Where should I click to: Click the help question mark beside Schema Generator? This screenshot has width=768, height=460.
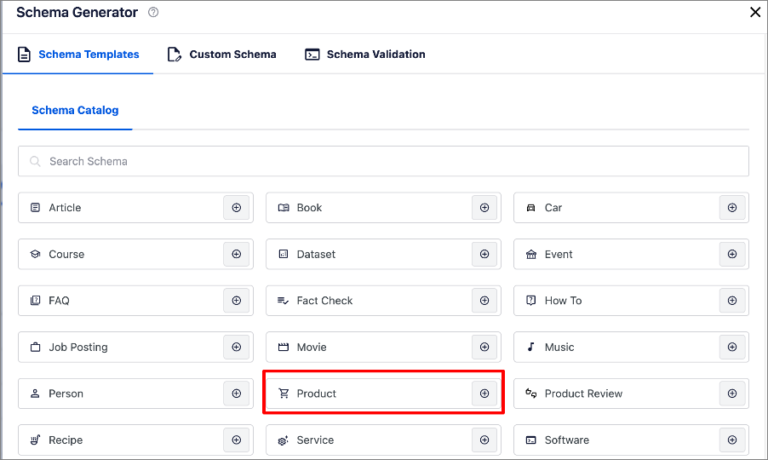click(x=153, y=12)
